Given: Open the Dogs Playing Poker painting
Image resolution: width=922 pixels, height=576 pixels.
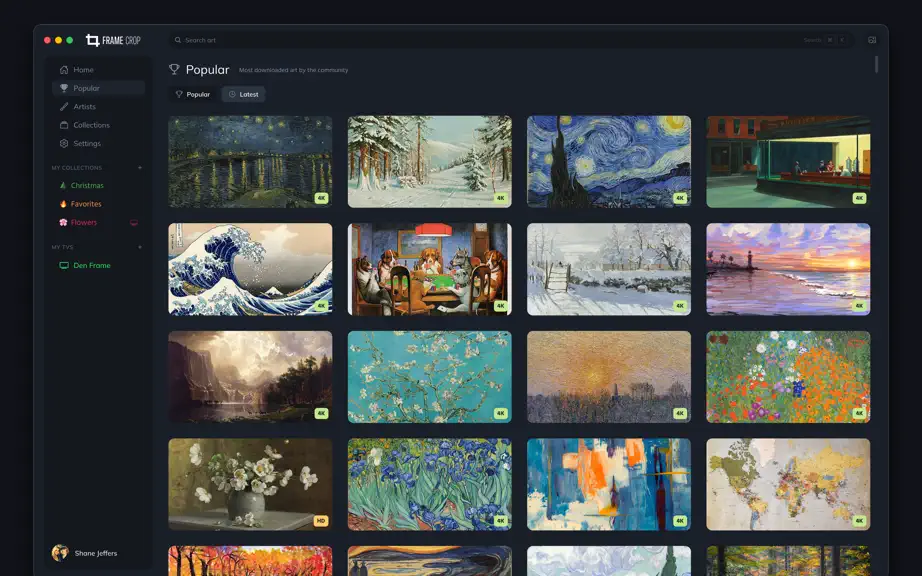Looking at the screenshot, I should pos(430,269).
